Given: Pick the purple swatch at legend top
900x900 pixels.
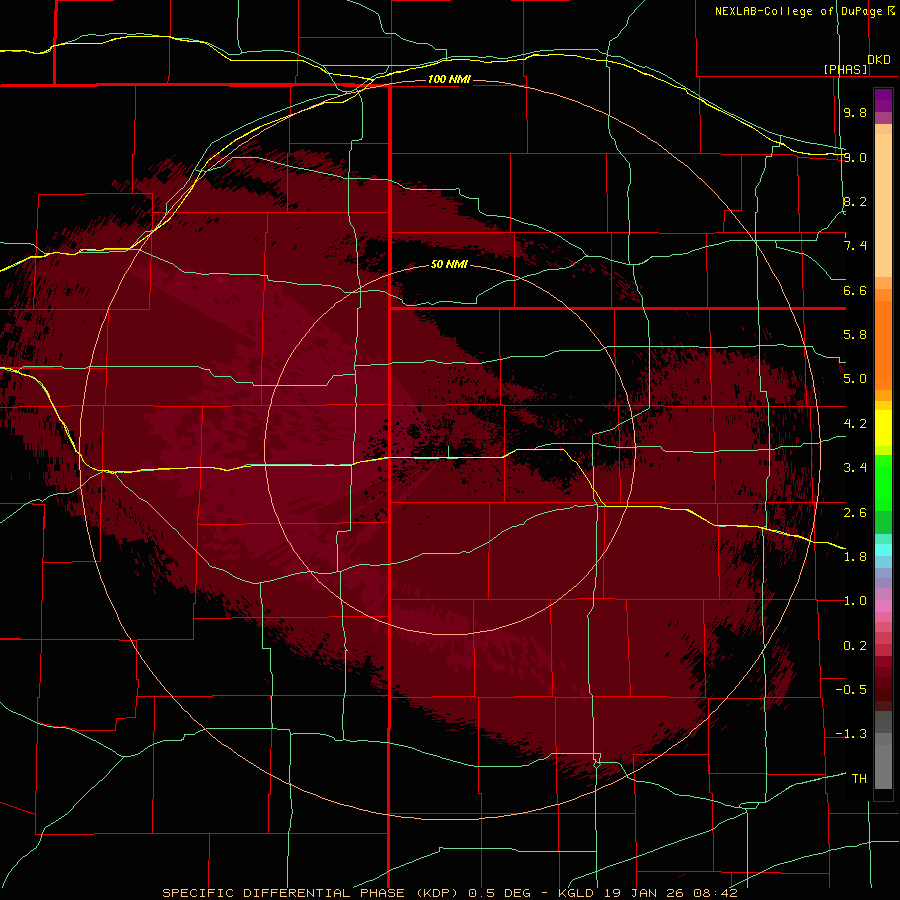Looking at the screenshot, I should (x=883, y=100).
